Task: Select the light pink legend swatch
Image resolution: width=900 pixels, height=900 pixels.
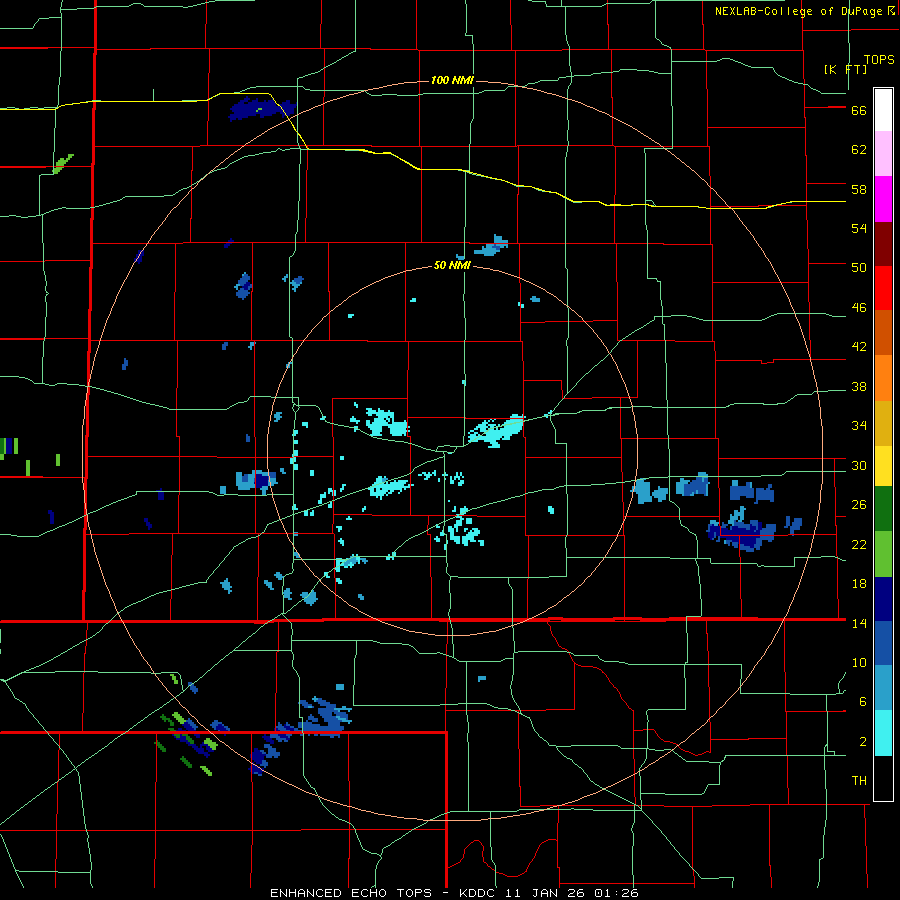Action: [883, 154]
